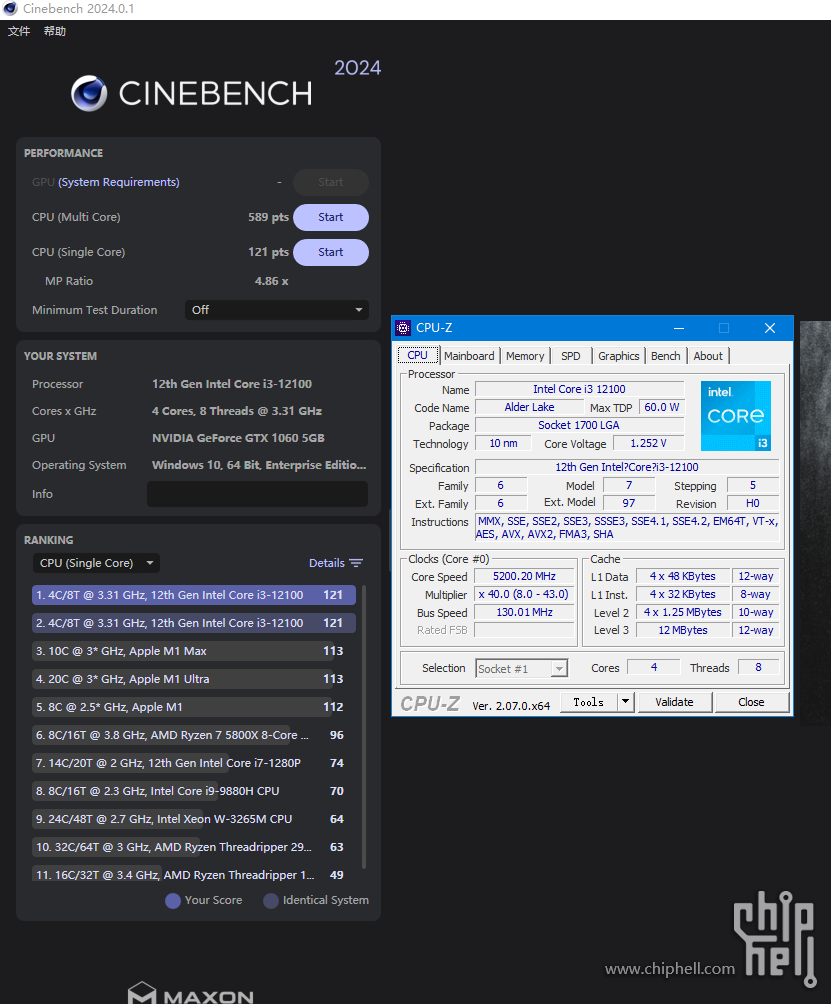Viewport: 831px width, 1004px height.
Task: Select the 16C/32T Threadripper ranking row
Action: (x=193, y=874)
